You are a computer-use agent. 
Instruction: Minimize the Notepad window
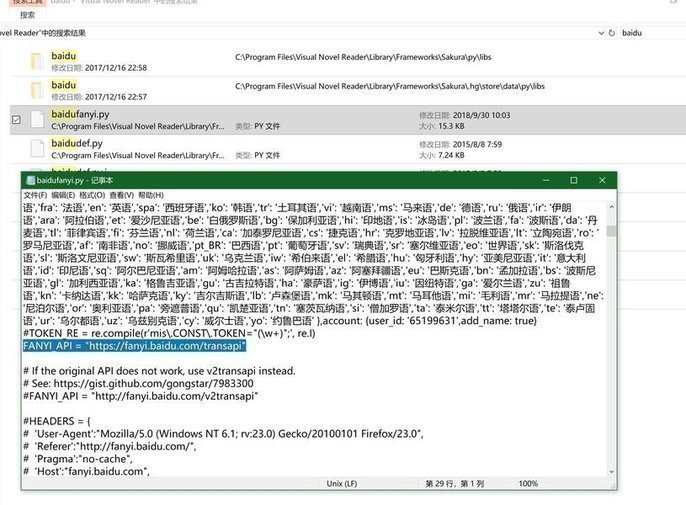tap(546, 180)
